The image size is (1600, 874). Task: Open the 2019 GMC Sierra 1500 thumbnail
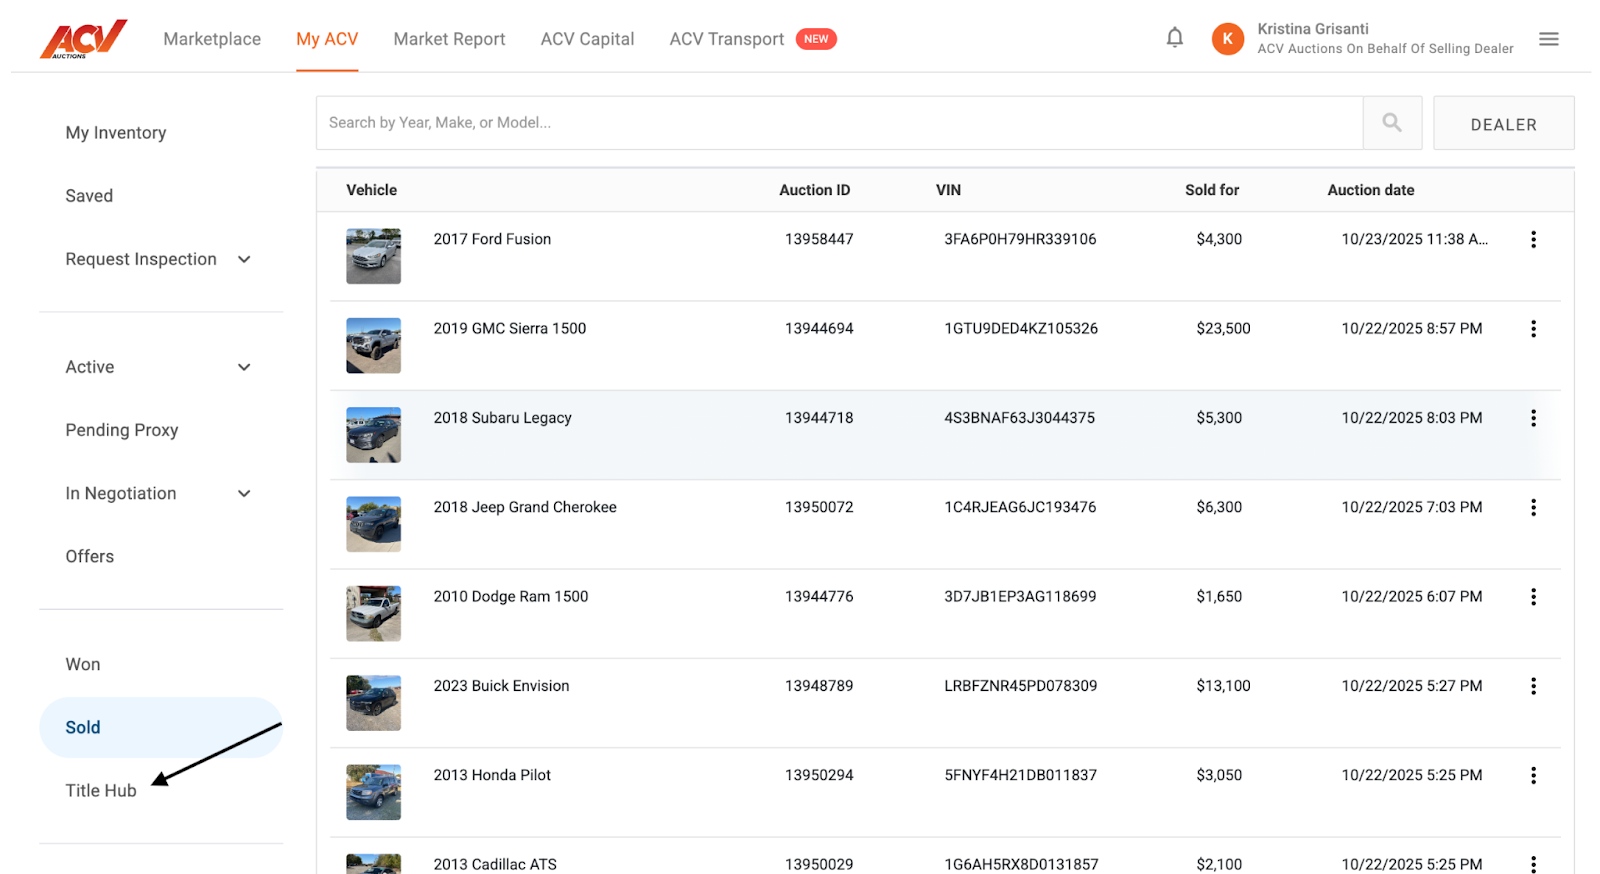[x=373, y=345]
